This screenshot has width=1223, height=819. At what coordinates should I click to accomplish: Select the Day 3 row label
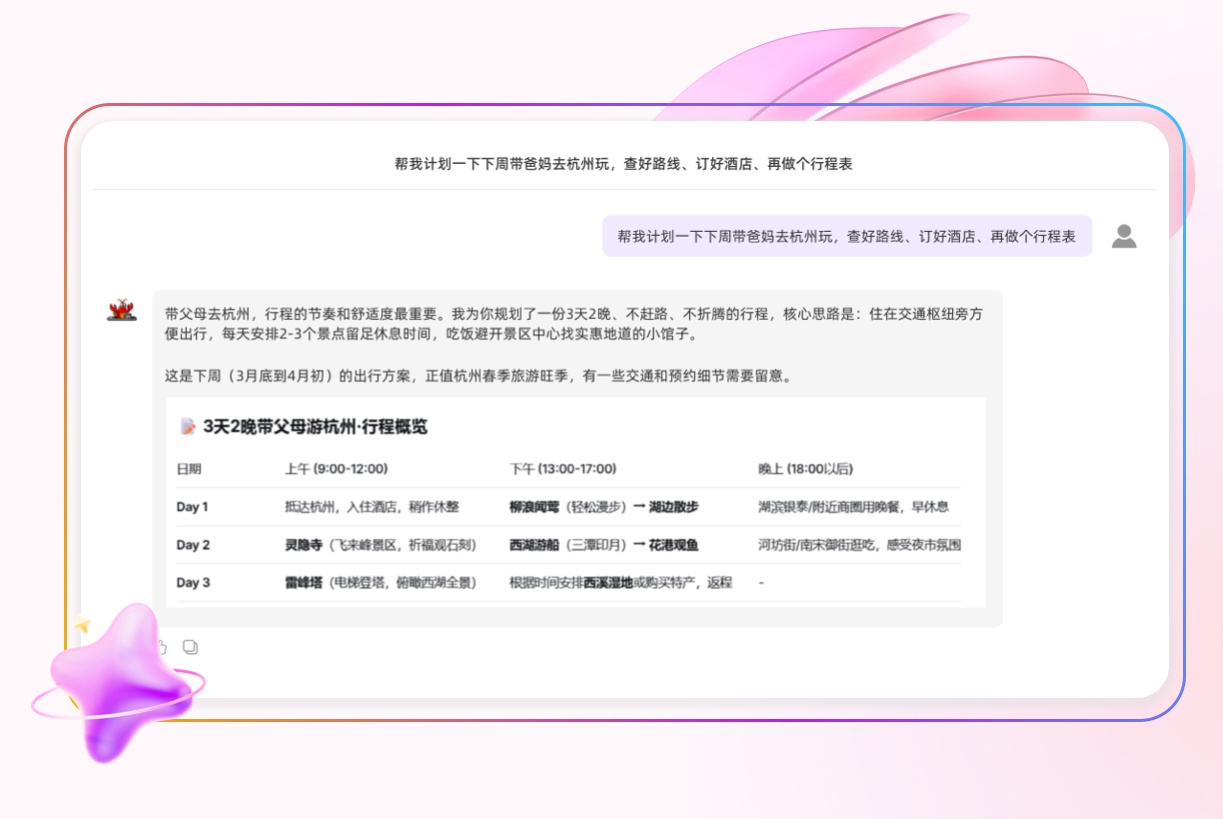[193, 582]
